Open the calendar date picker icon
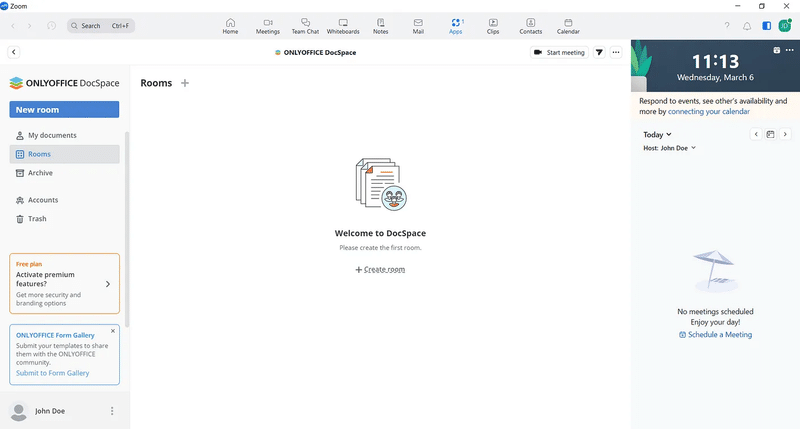This screenshot has width=800, height=429. [770, 134]
